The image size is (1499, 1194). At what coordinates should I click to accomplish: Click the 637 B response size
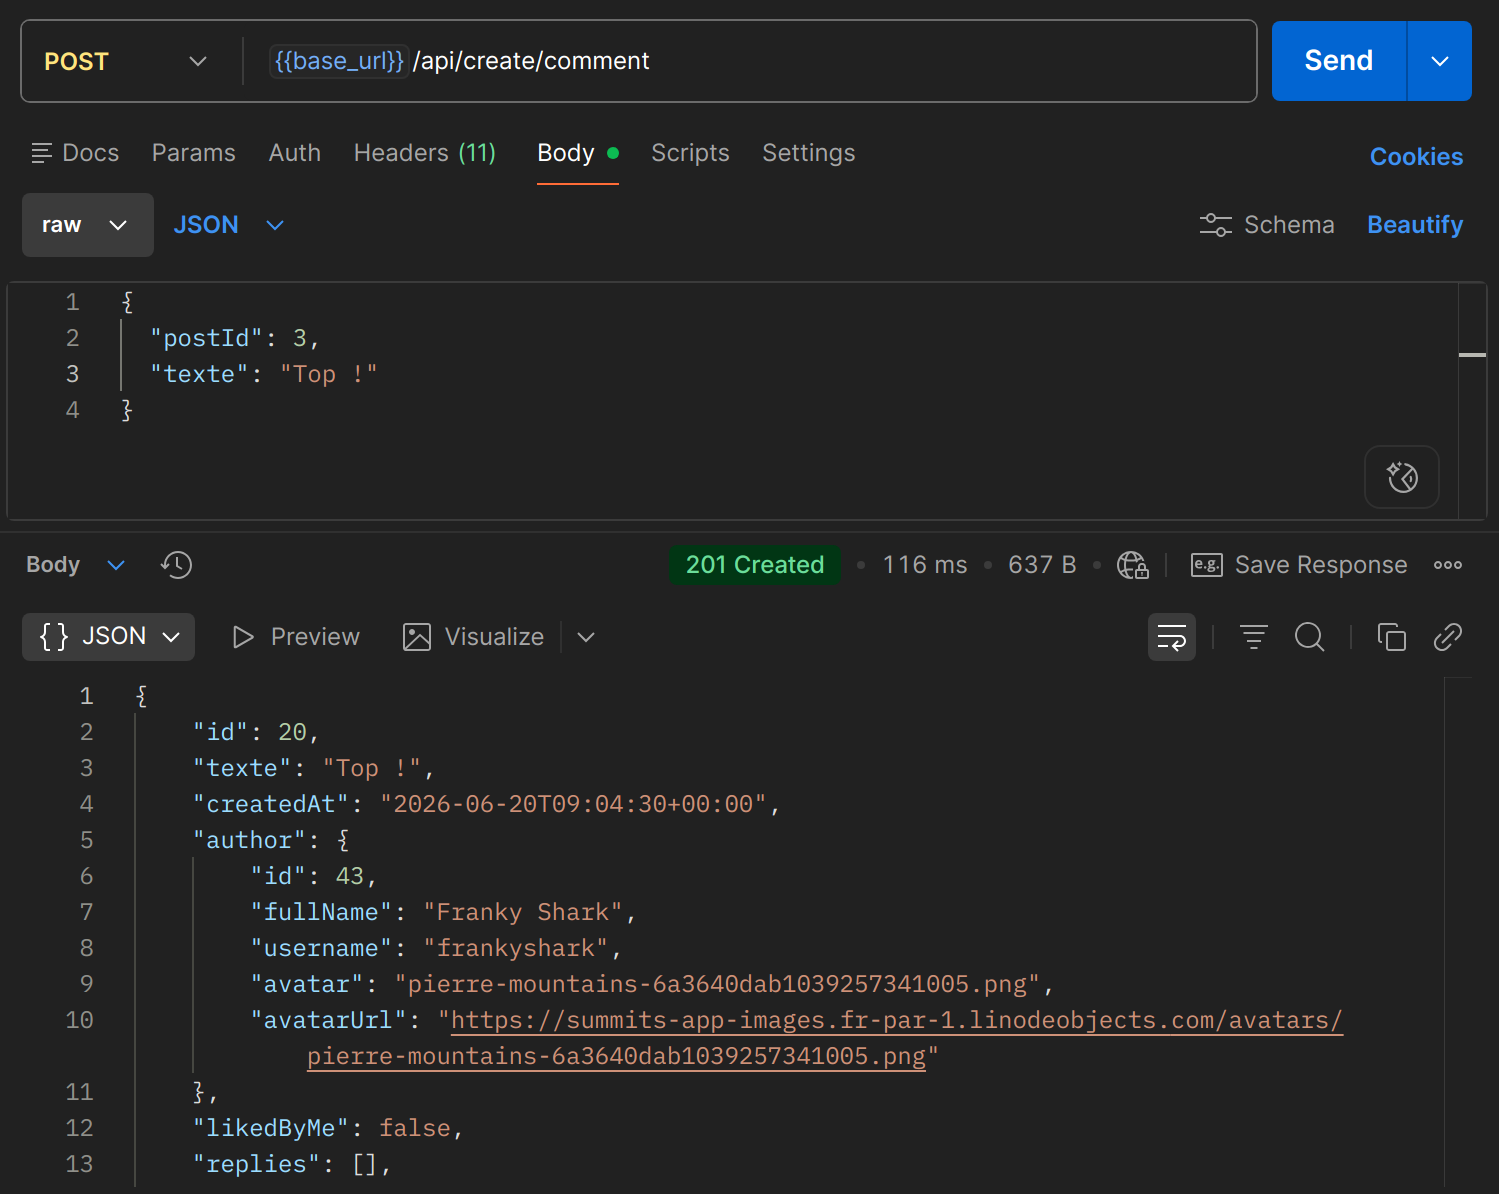click(1042, 565)
